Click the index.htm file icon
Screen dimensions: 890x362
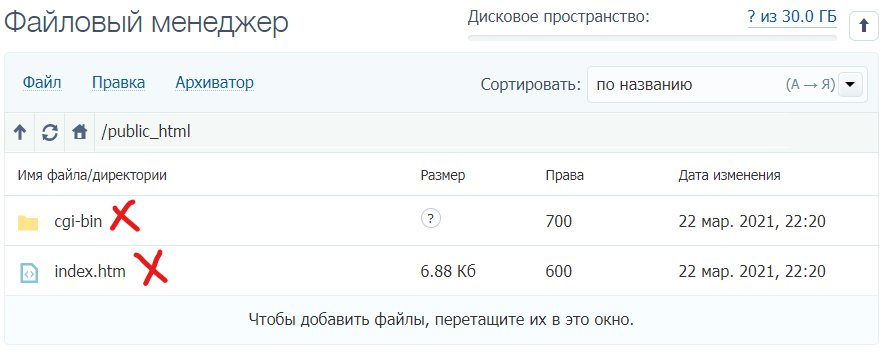pos(28,273)
